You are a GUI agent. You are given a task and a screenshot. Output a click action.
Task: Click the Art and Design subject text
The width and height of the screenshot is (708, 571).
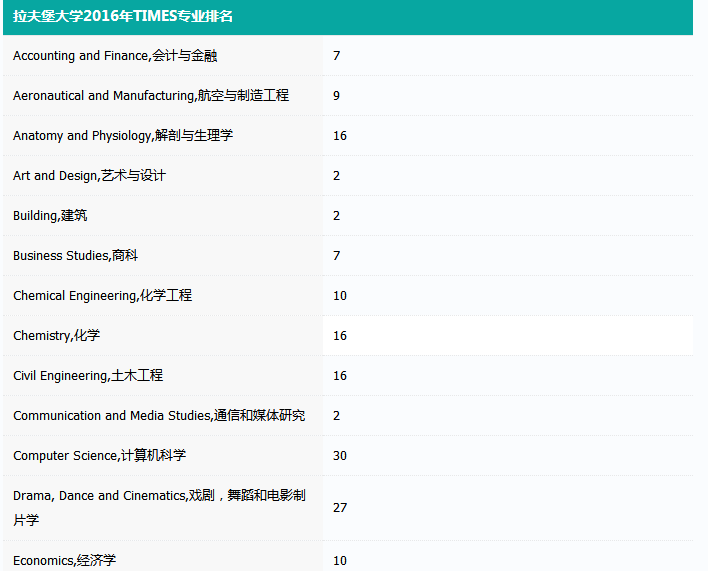click(89, 176)
